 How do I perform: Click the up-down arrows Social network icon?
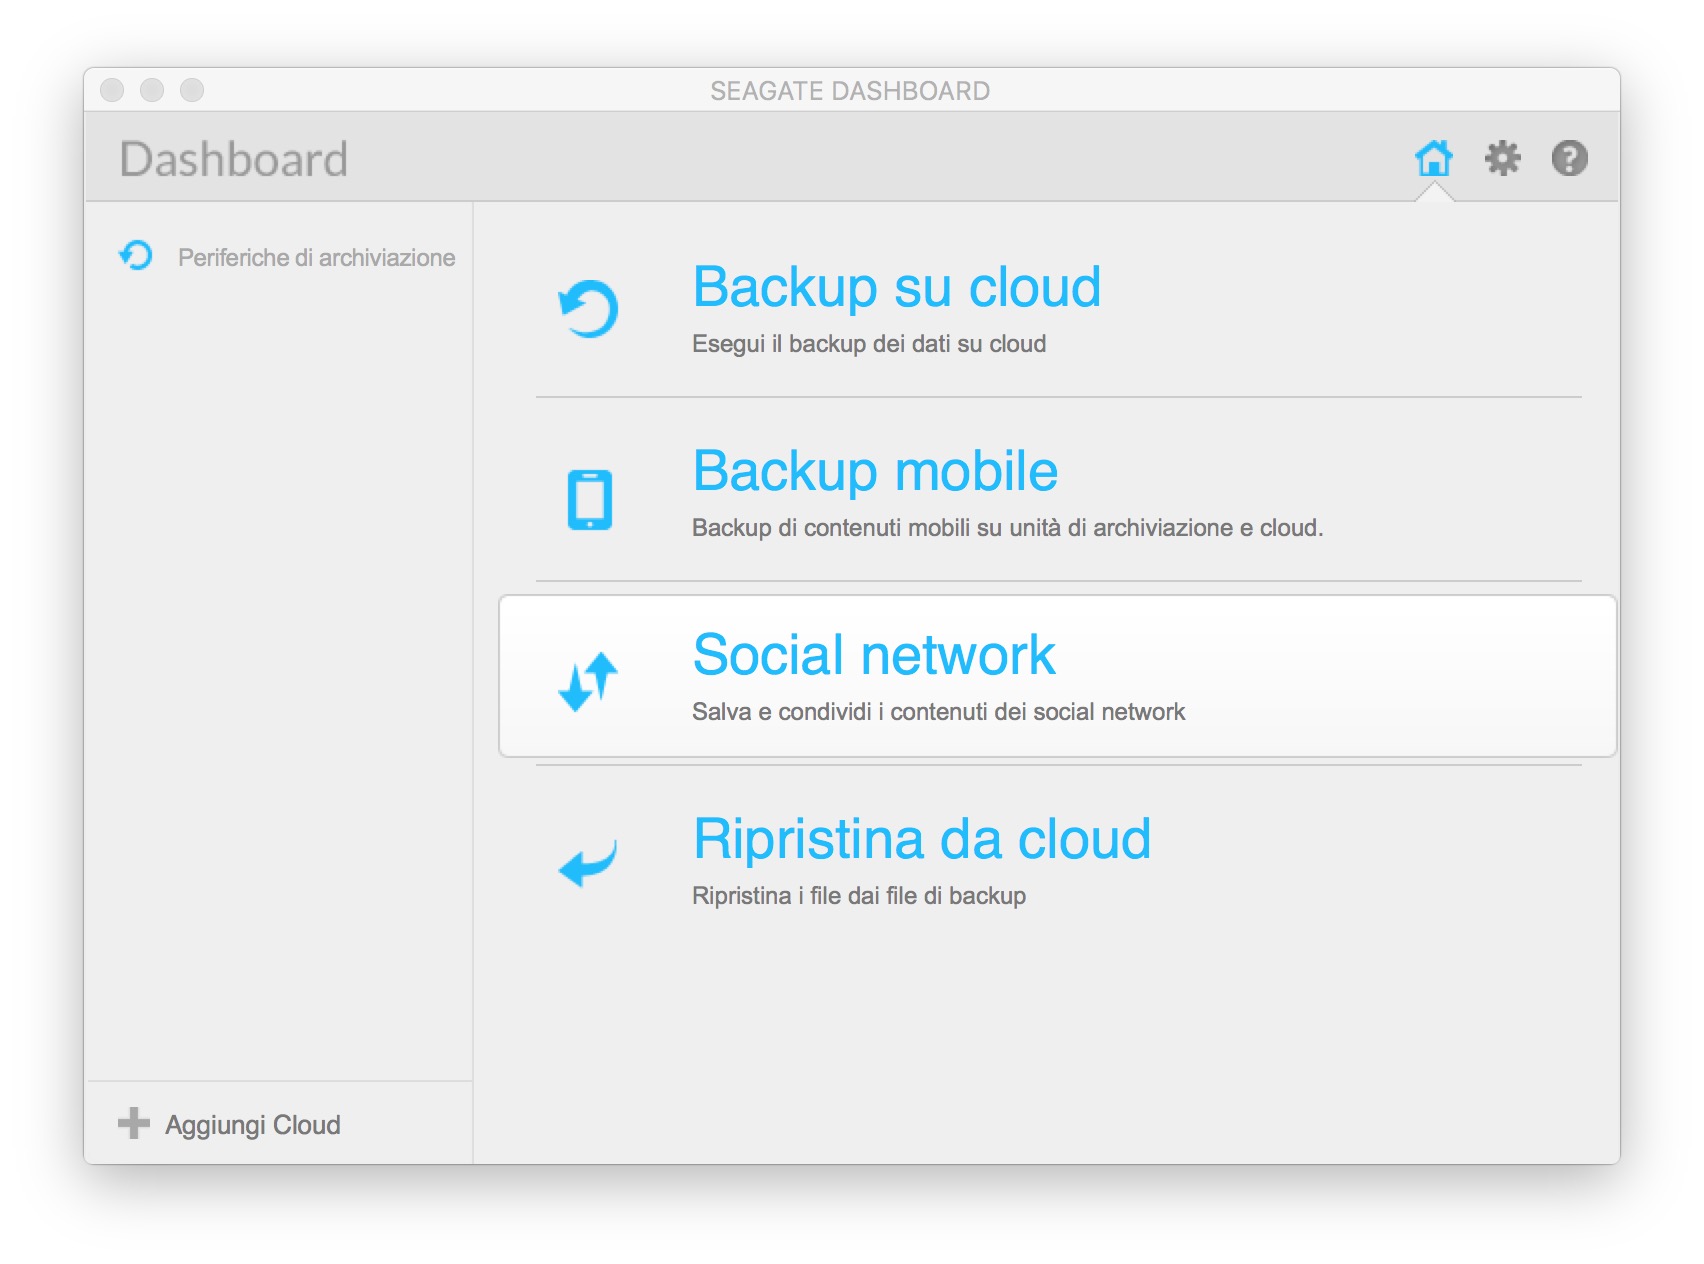[x=588, y=682]
